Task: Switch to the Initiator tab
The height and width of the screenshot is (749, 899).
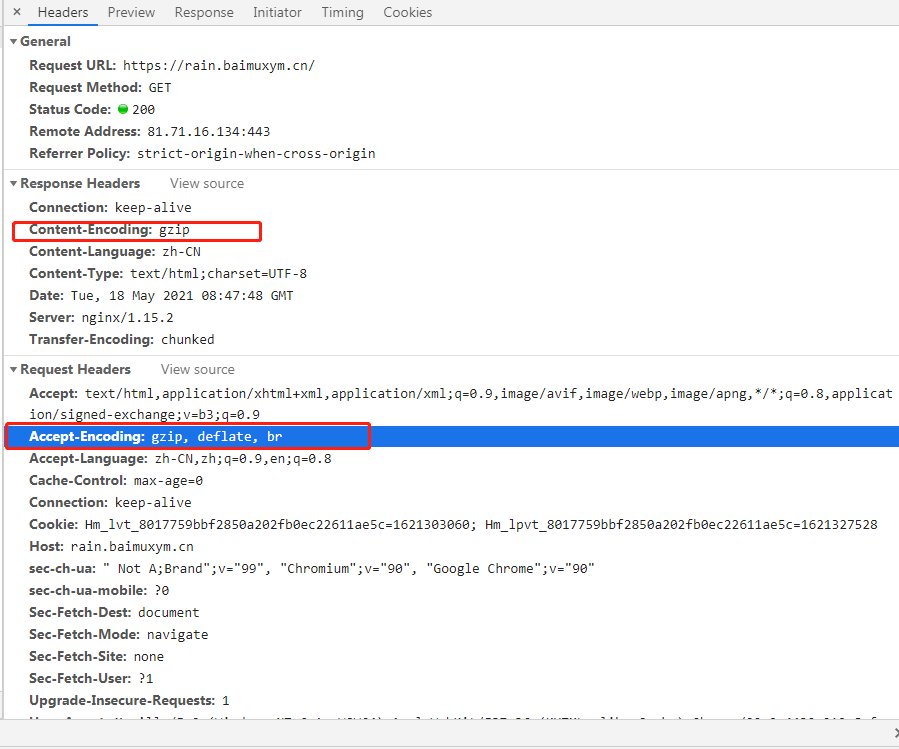Action: click(277, 12)
